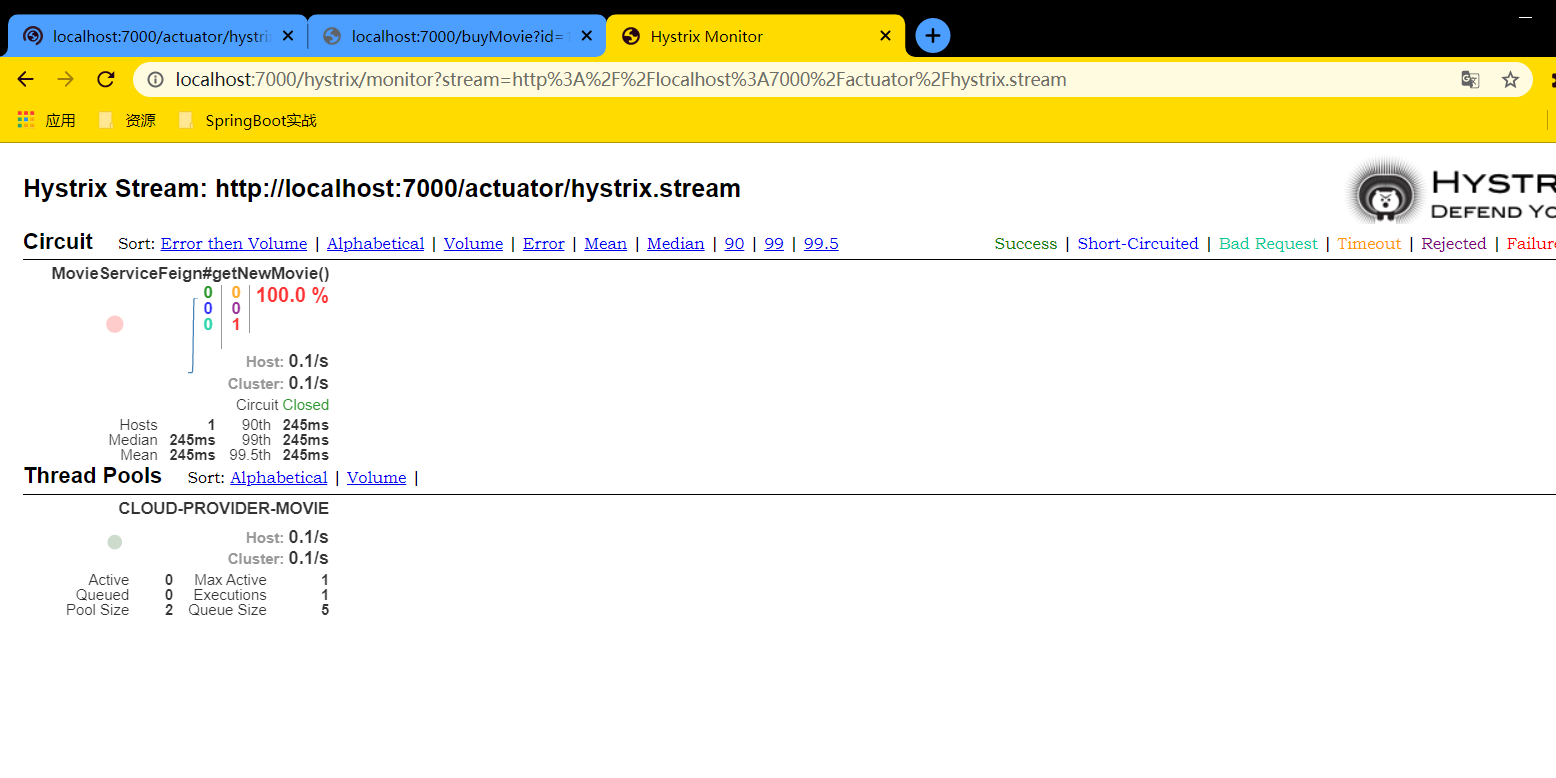The height and width of the screenshot is (778, 1556).
Task: Click the circuit's Cluster rate 0.1/s
Action: pyautogui.click(x=309, y=383)
